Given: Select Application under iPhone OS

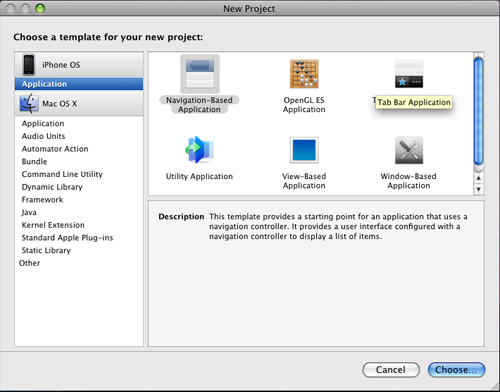Looking at the screenshot, I should tap(79, 84).
